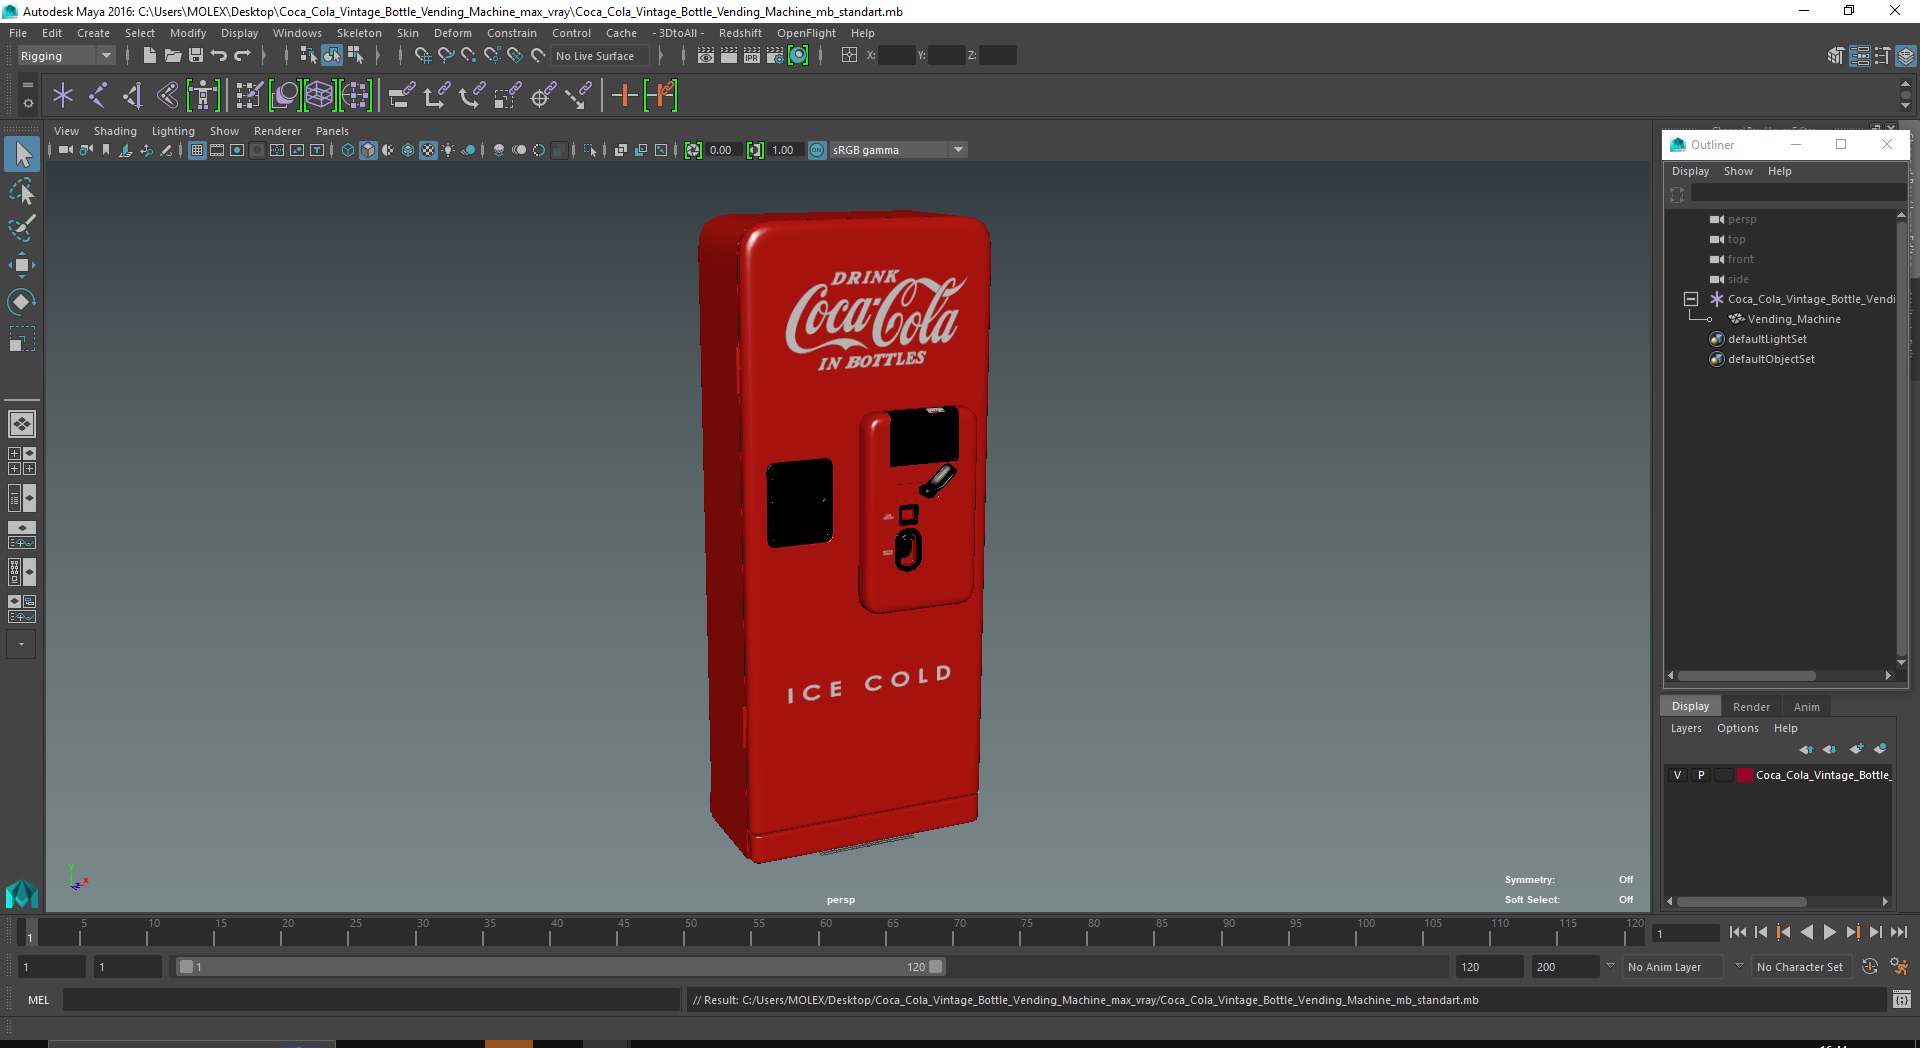Open the Script Editor icon at bottom right
Screen dimensions: 1924x1048
pyautogui.click(x=1901, y=999)
